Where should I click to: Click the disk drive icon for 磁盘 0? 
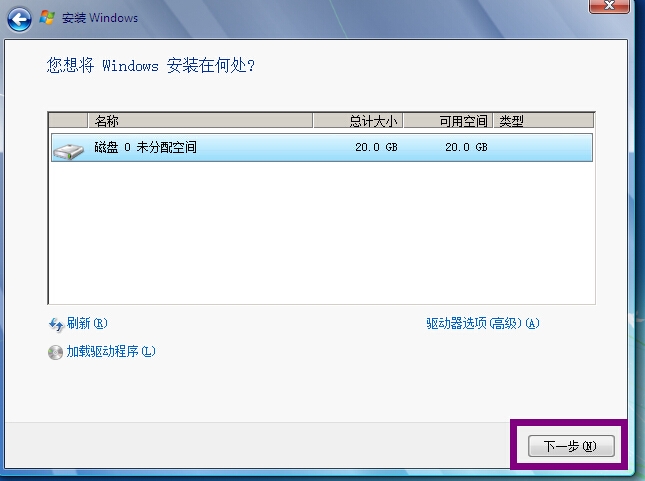coord(68,151)
